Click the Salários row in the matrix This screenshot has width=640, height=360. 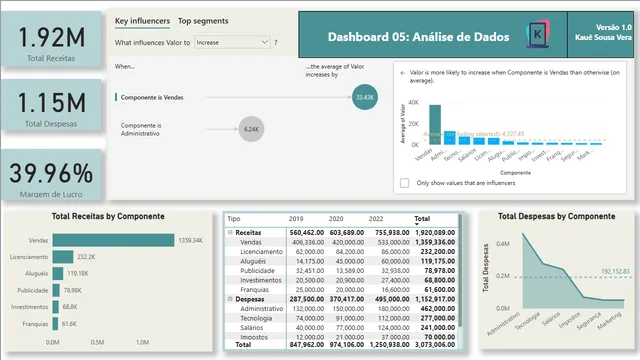coord(342,327)
